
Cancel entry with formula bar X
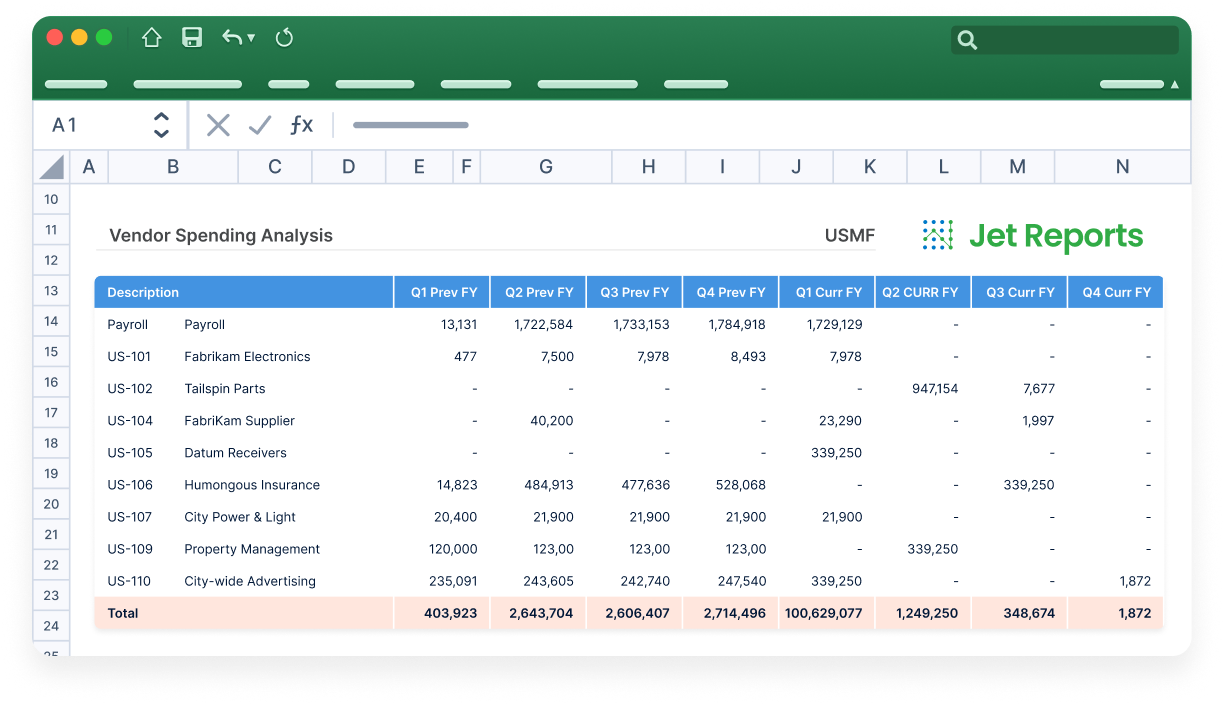point(218,125)
